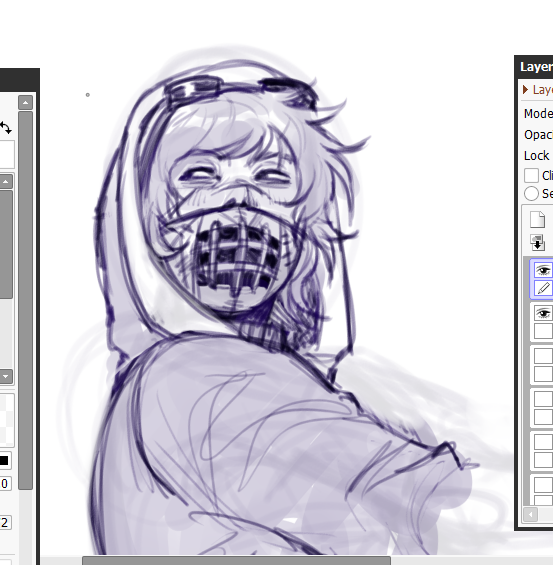Click the numeric field ending in 0

click(5, 484)
